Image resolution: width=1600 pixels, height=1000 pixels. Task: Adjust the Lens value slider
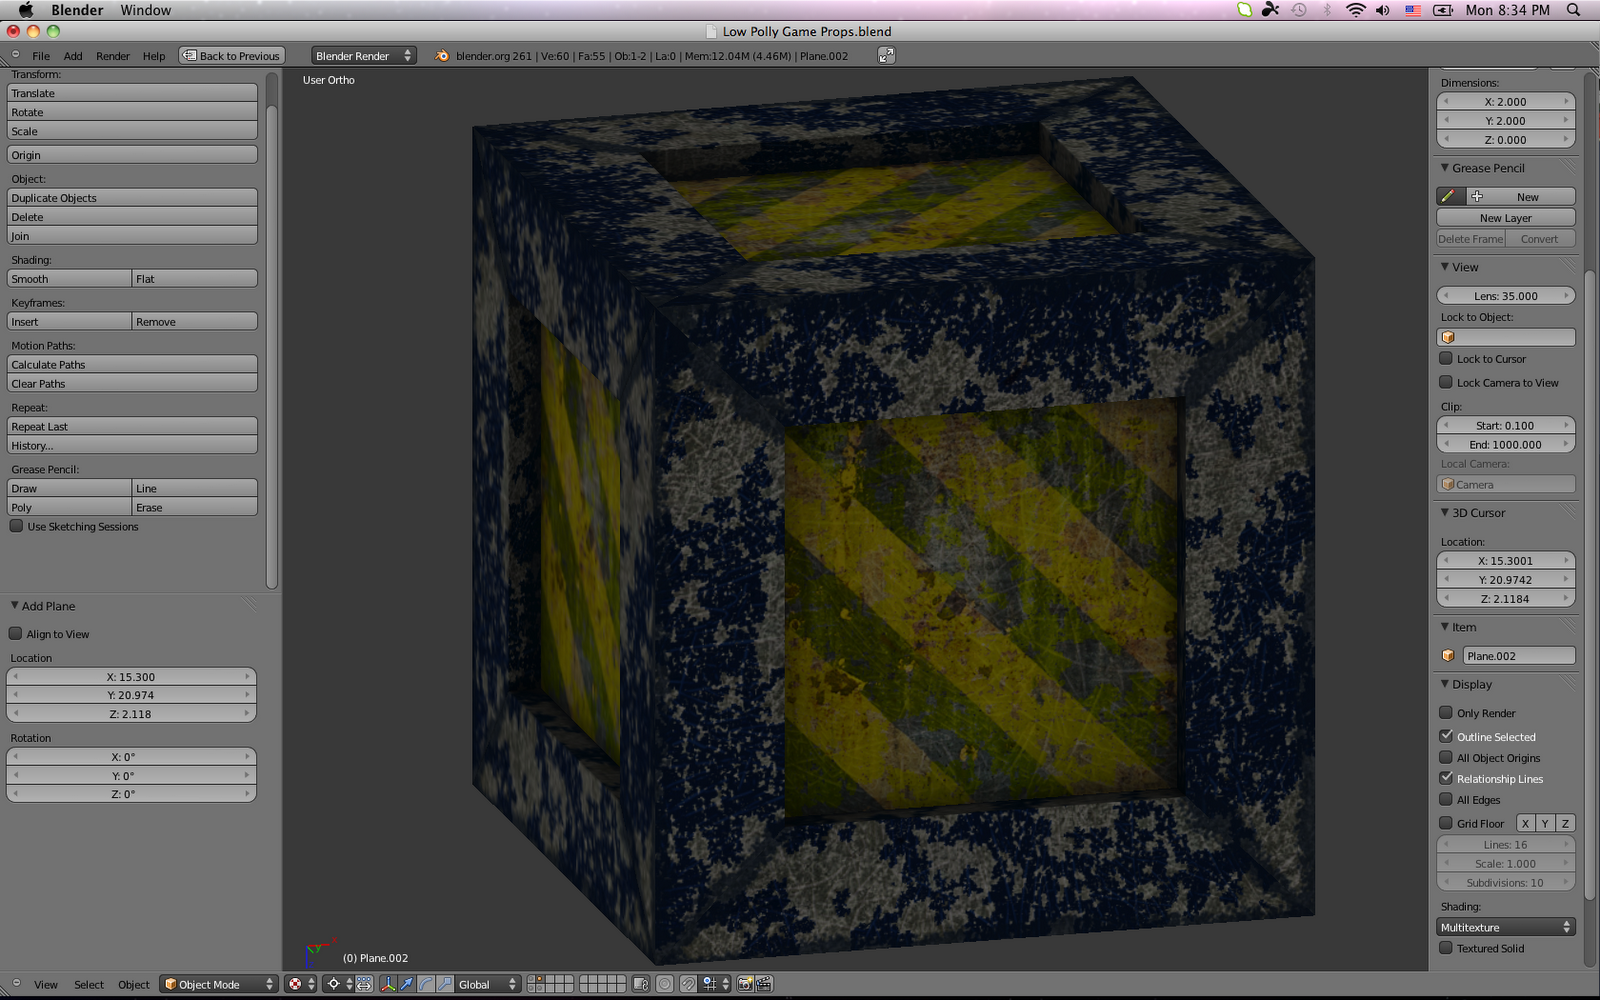click(x=1505, y=295)
